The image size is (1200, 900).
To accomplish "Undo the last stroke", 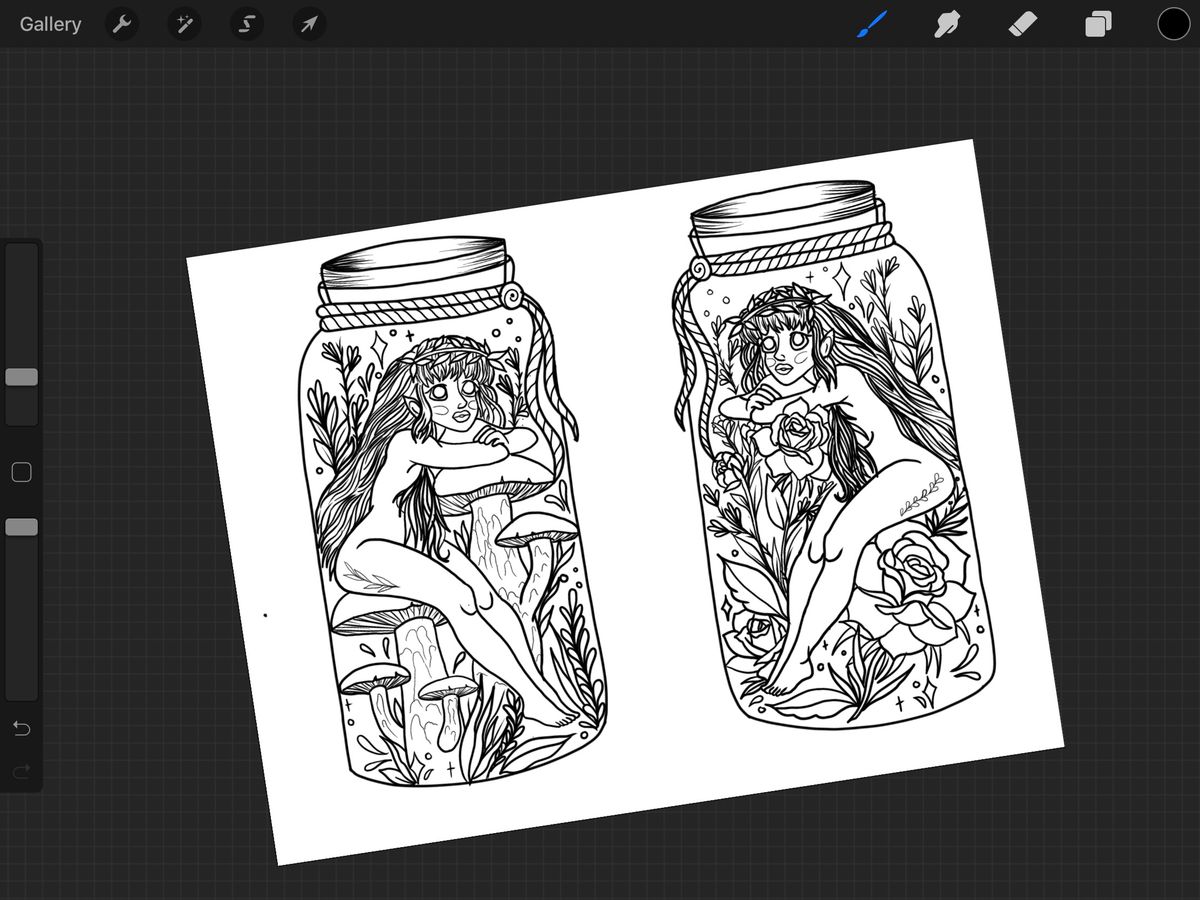I will click(x=21, y=728).
